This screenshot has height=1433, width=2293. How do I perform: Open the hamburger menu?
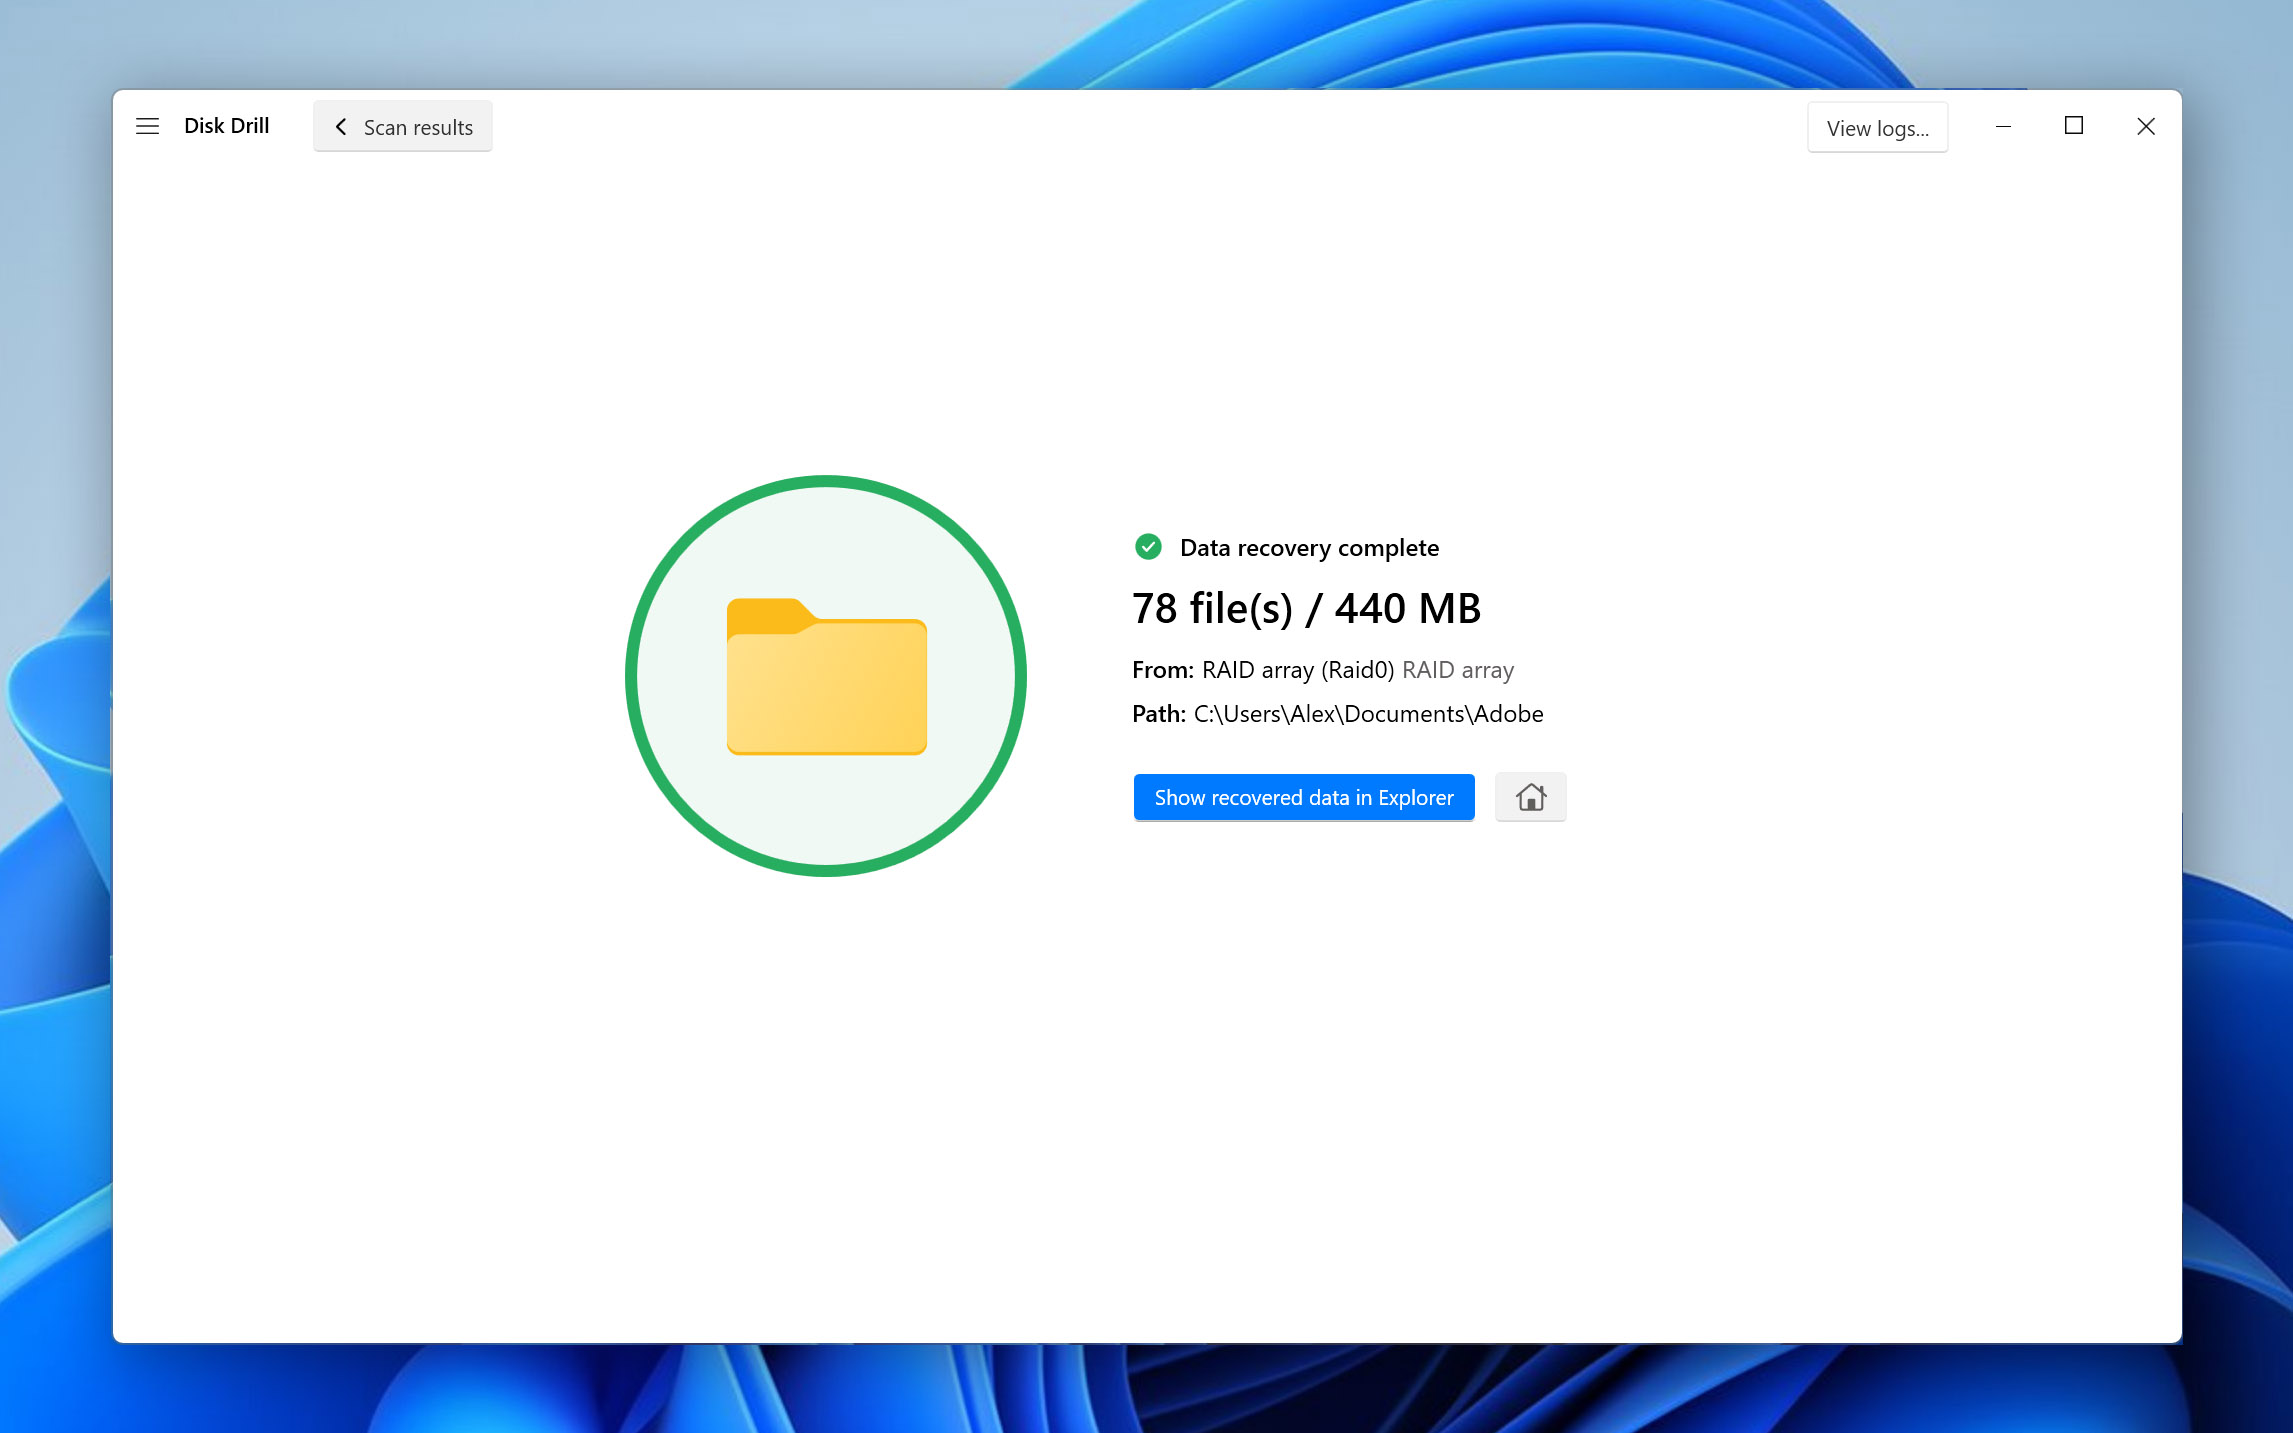[147, 126]
